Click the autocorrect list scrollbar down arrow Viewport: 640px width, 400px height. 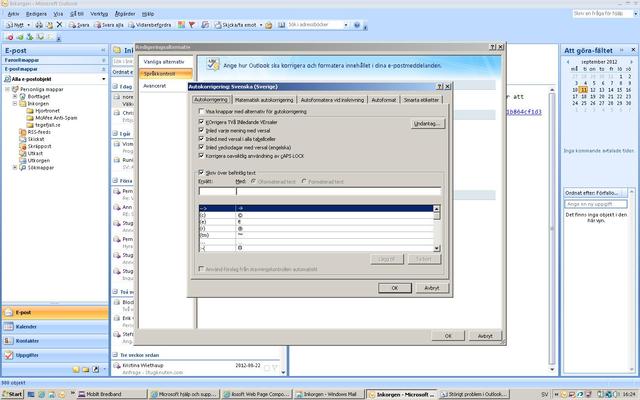[x=437, y=248]
